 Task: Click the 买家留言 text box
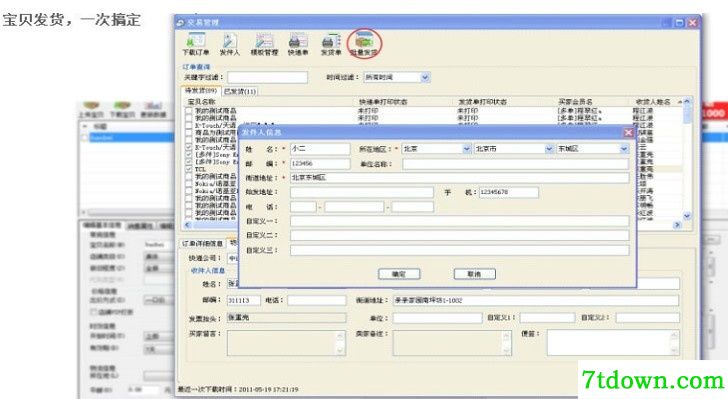coord(286,343)
